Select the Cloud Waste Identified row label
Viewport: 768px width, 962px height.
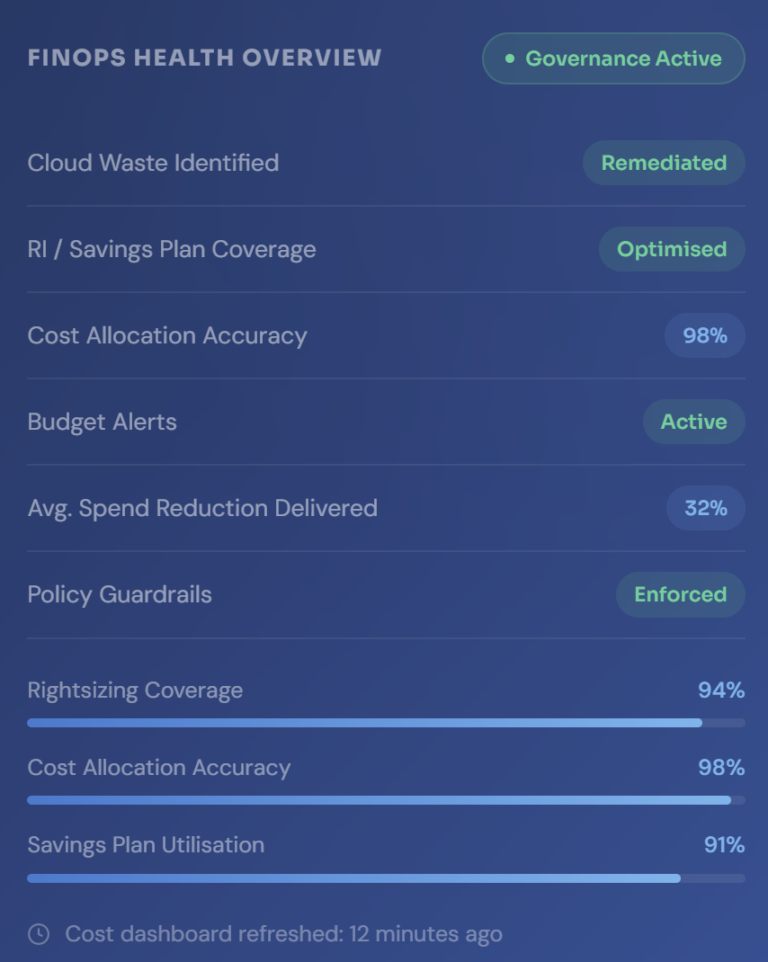pyautogui.click(x=153, y=163)
